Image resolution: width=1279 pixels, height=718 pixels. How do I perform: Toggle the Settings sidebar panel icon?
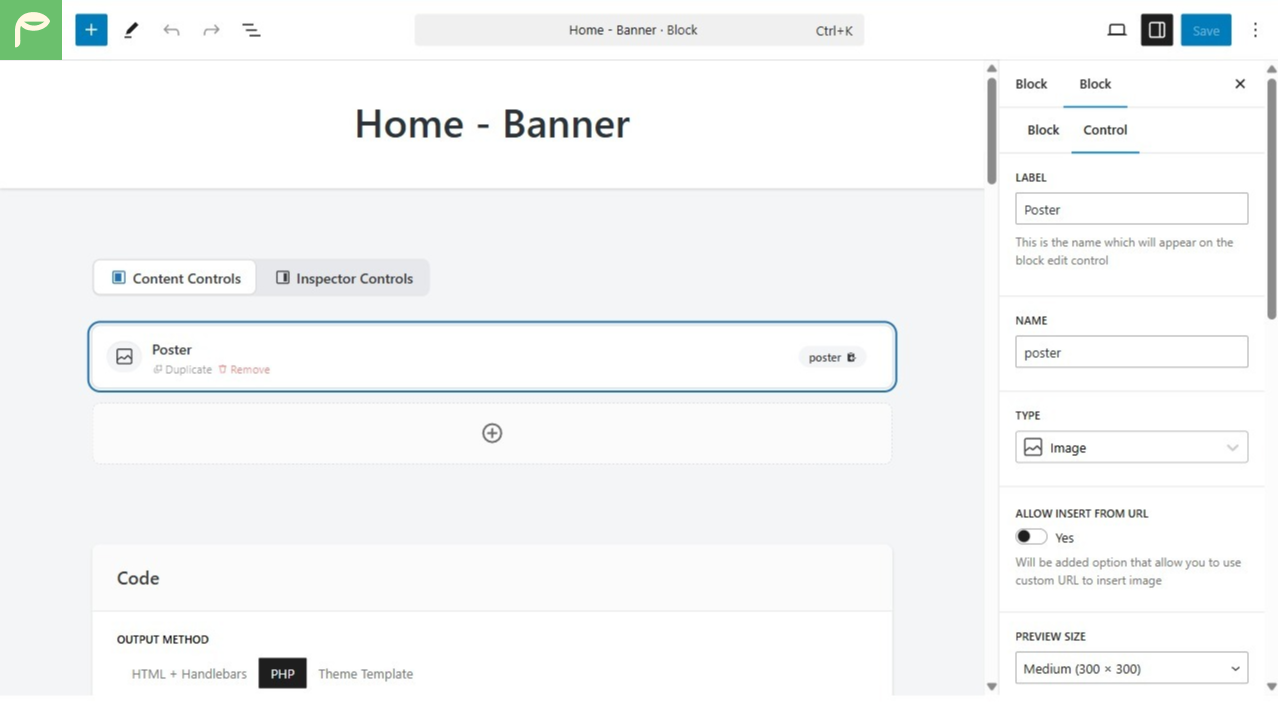click(x=1157, y=30)
